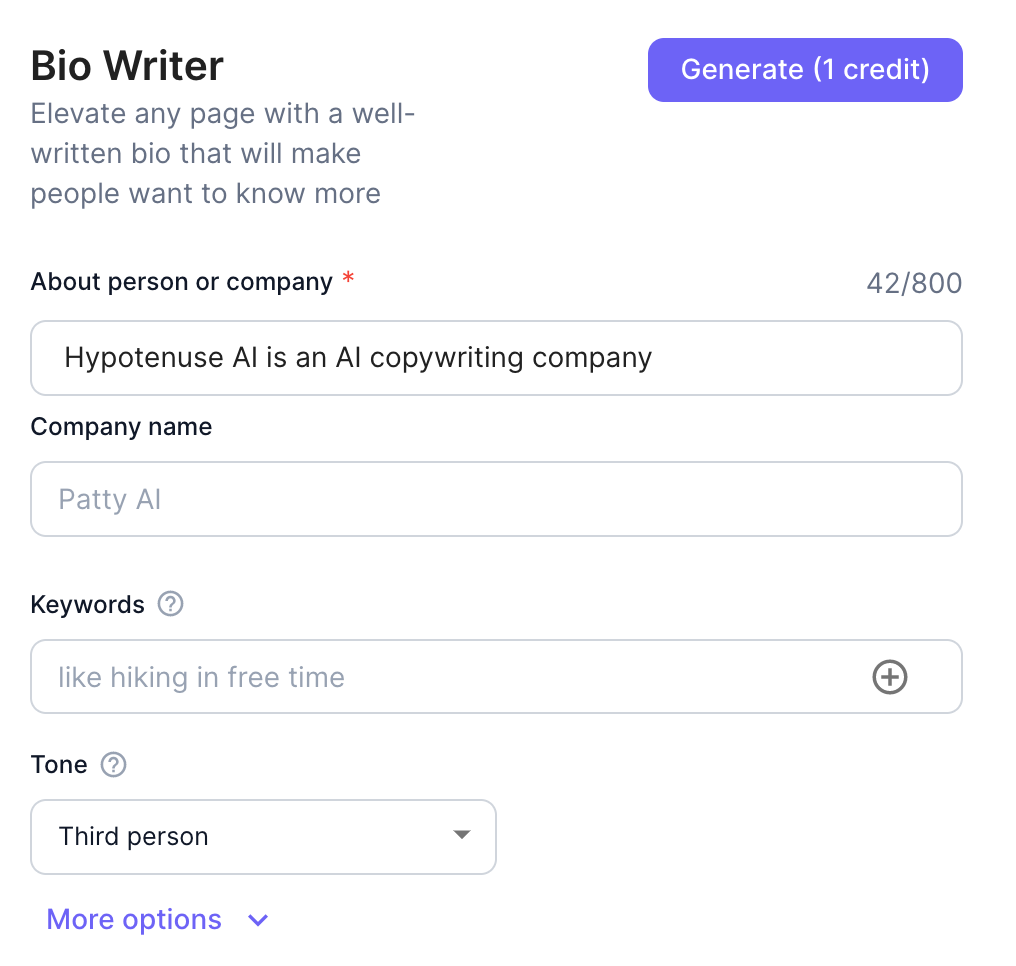This screenshot has width=1016, height=966.
Task: Click the question mark beside Tone
Action: coord(113,764)
